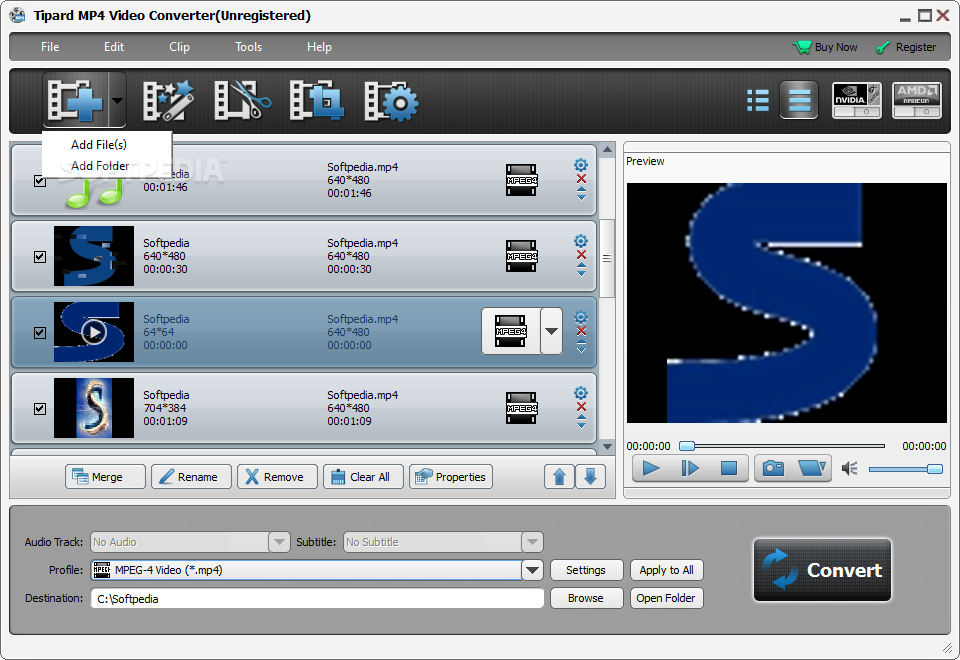Mute the preview audio speaker

coord(850,469)
